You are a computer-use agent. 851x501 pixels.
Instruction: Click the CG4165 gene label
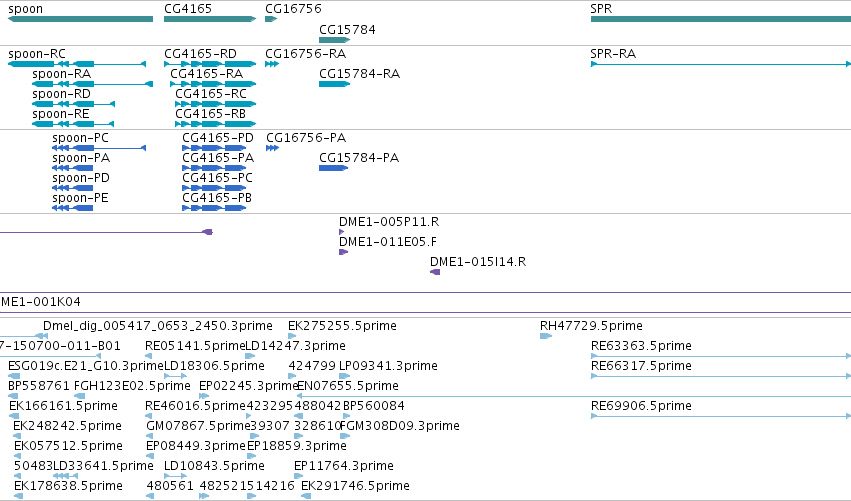(188, 9)
